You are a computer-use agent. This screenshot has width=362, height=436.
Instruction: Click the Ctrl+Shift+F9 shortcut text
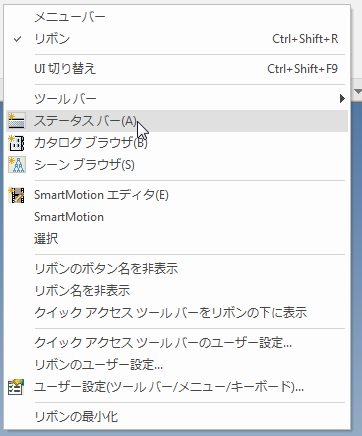[302, 69]
